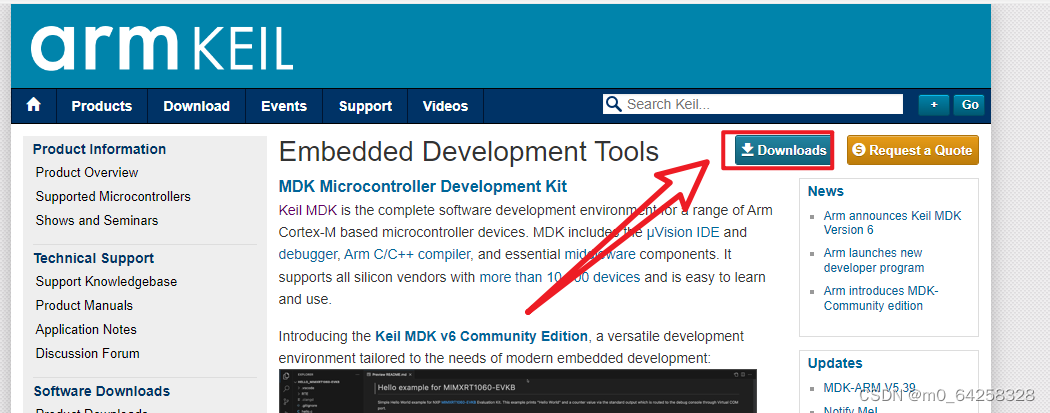Click the Product Information sidebar heading

click(100, 149)
